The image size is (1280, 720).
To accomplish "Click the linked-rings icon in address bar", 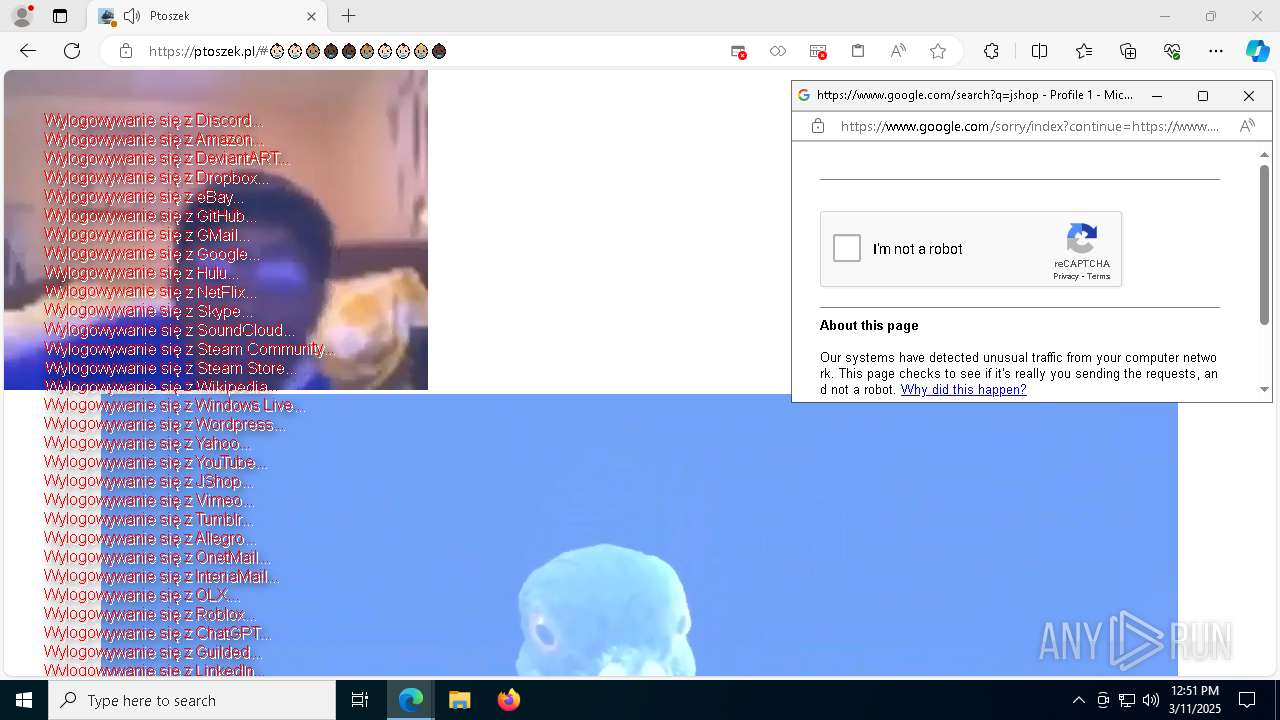I will pyautogui.click(x=778, y=51).
